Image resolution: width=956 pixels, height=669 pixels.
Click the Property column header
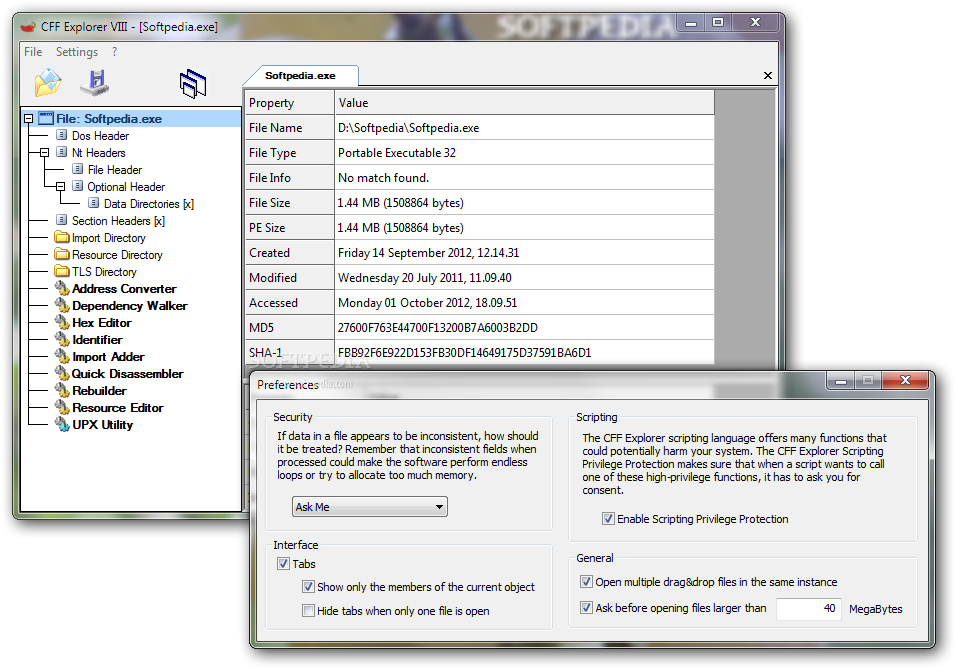coord(290,102)
